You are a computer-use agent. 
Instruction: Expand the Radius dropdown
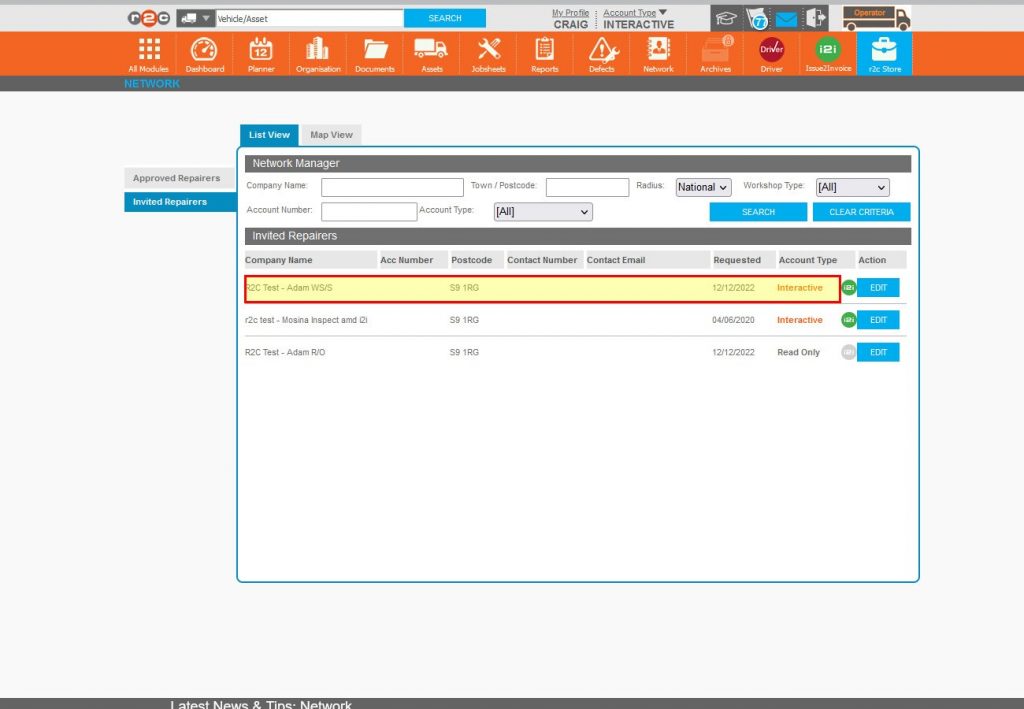[x=703, y=187]
